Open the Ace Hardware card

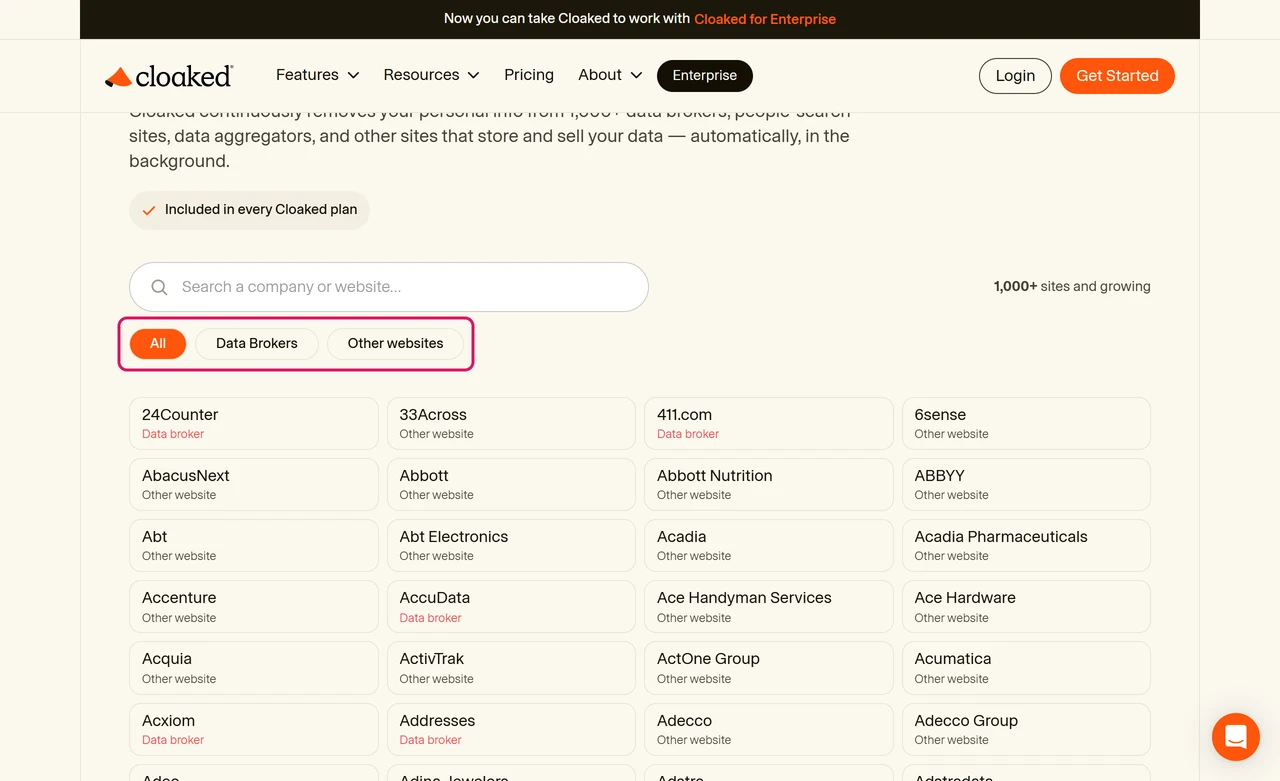(x=1026, y=606)
